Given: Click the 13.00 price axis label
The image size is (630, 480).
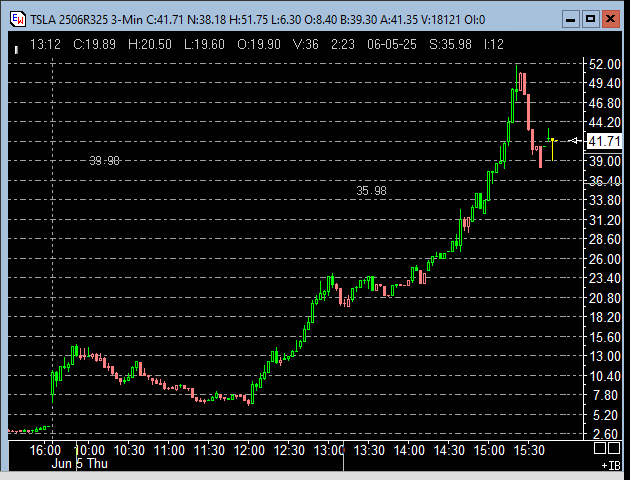Looking at the screenshot, I should click(604, 356).
